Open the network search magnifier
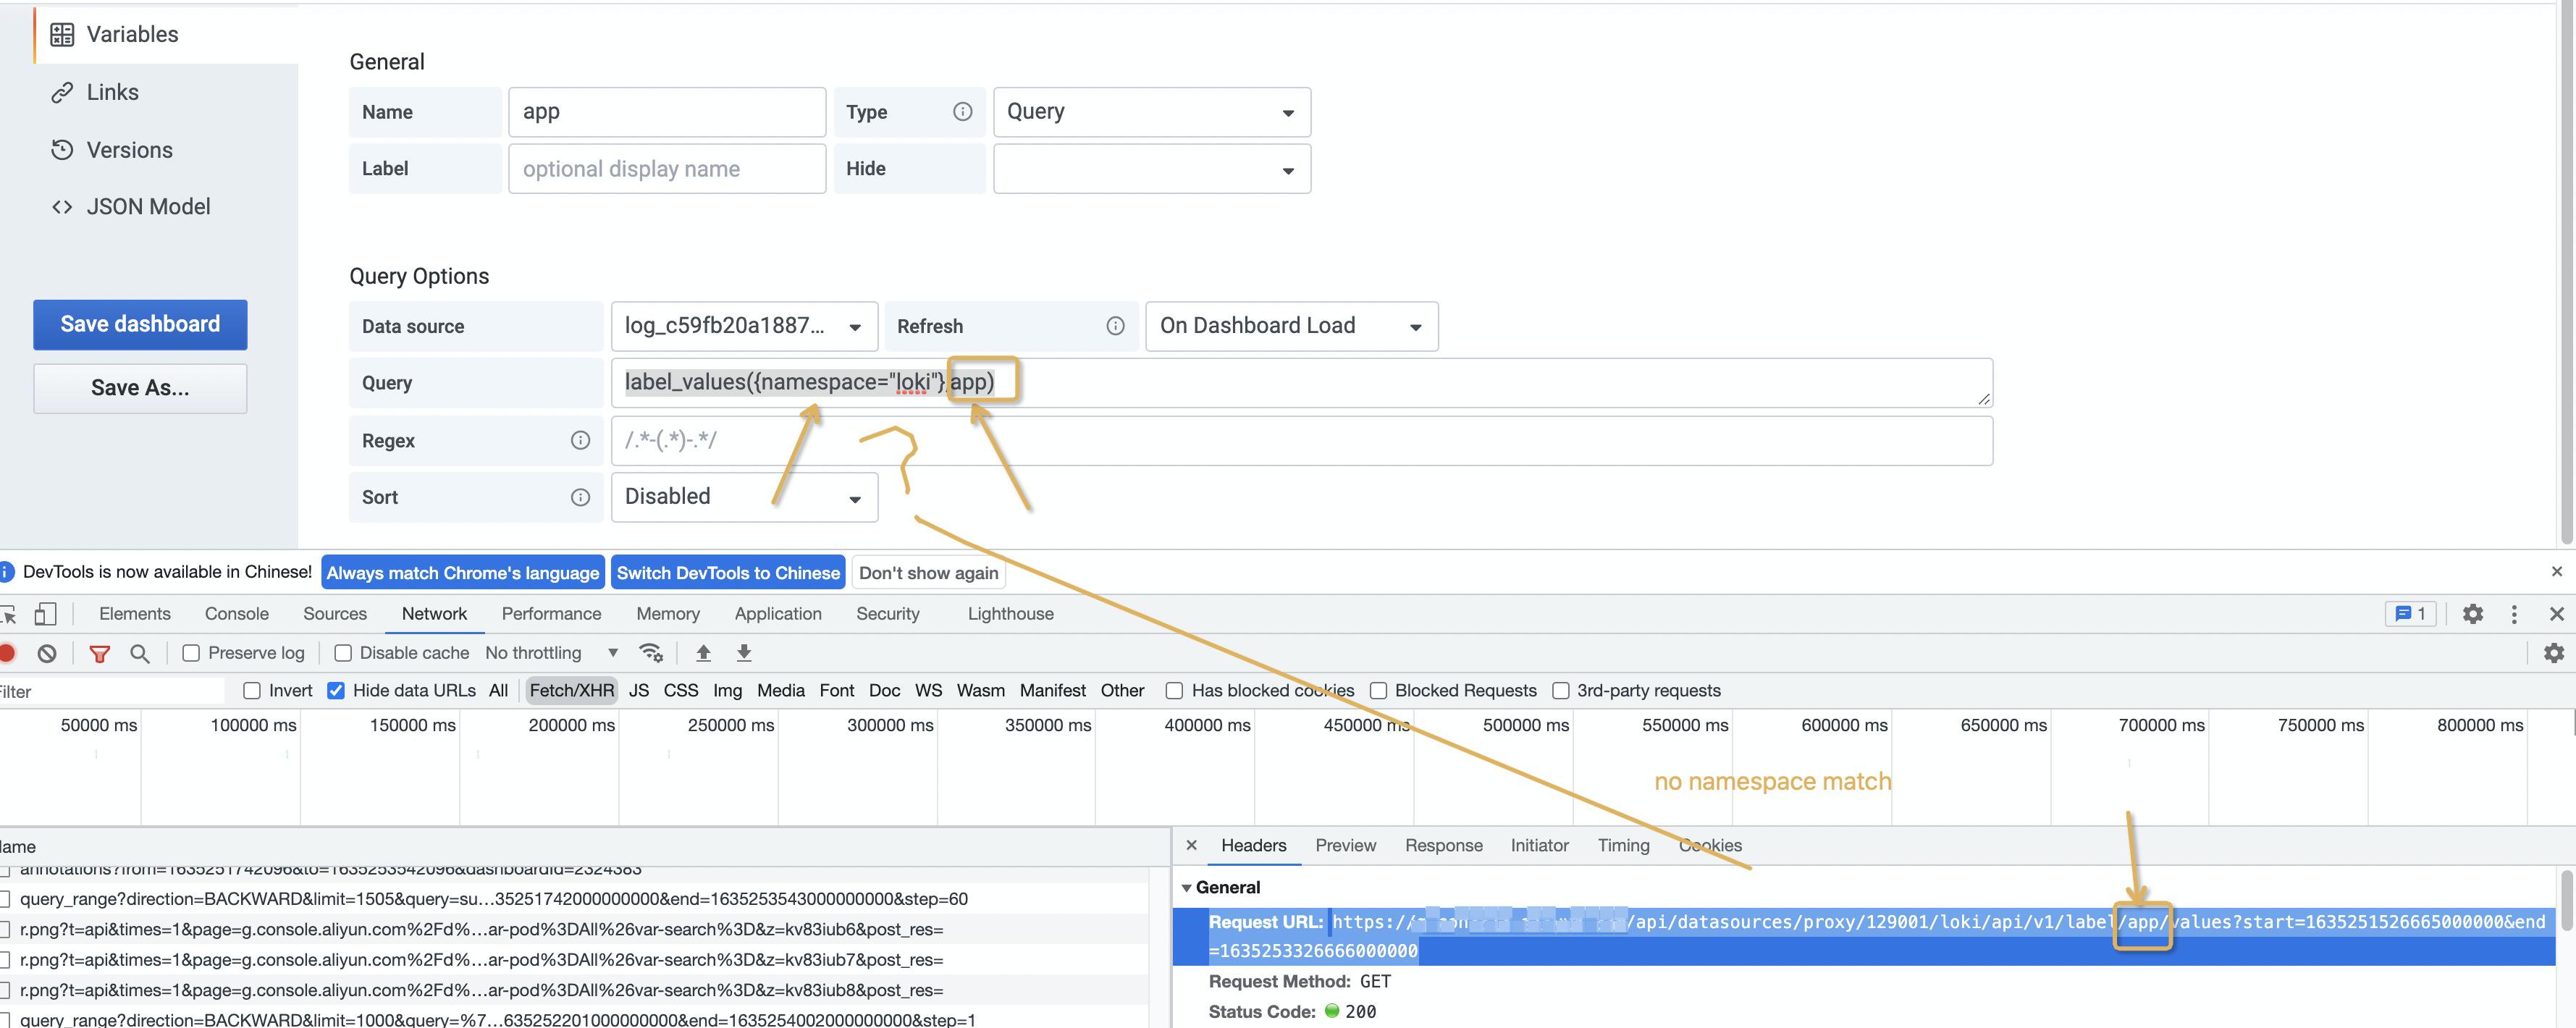 tap(139, 653)
